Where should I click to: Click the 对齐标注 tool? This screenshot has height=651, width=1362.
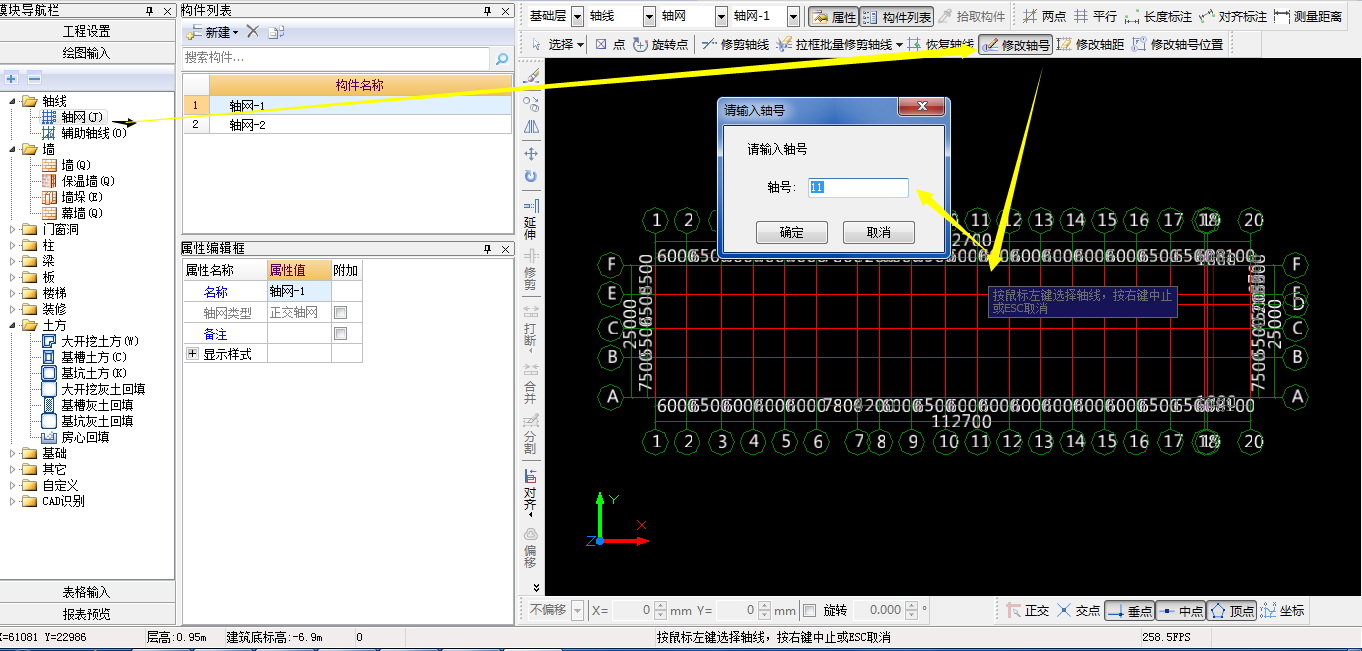pos(1233,17)
